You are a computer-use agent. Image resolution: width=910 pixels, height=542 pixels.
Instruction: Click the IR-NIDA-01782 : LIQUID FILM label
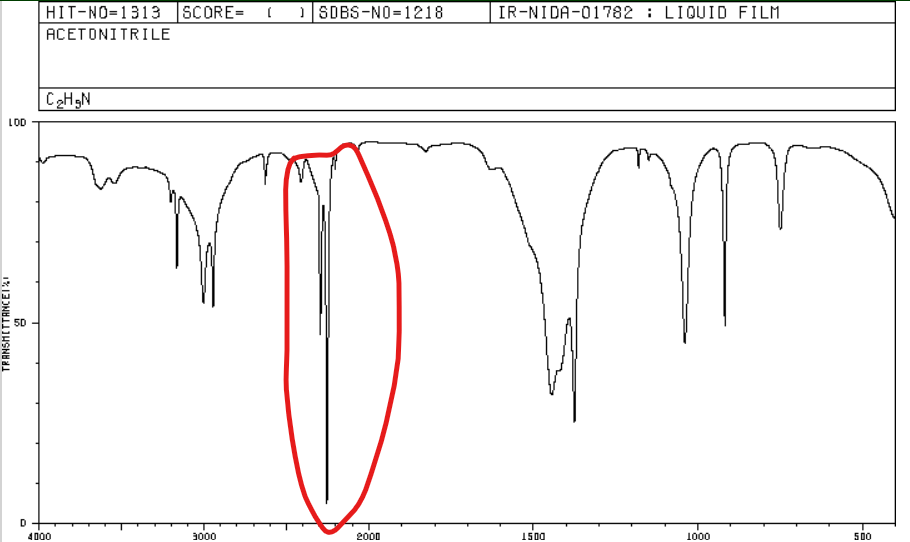[x=638, y=13]
